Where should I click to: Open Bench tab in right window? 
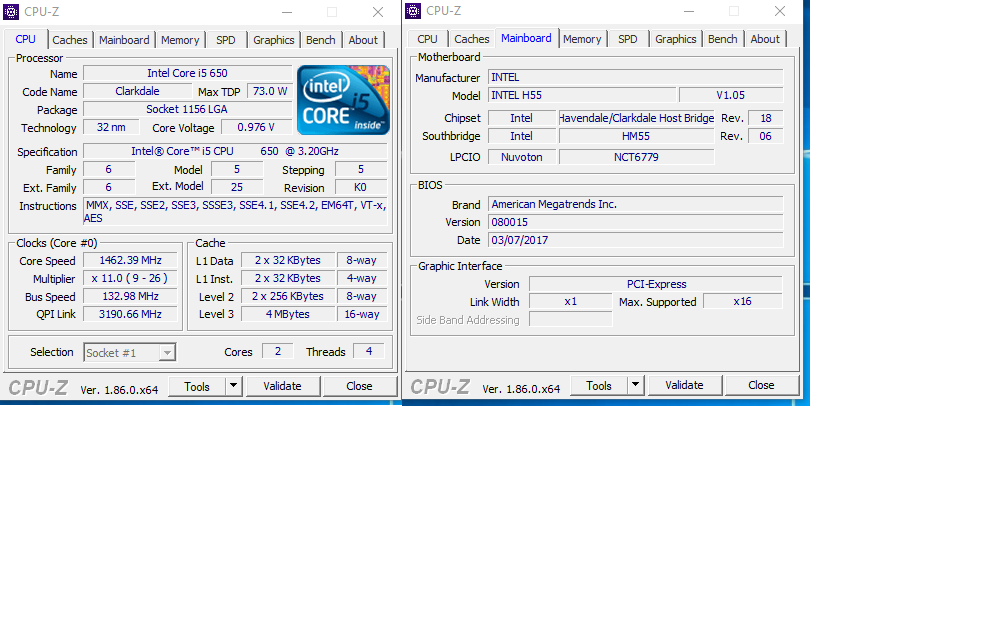(x=723, y=39)
